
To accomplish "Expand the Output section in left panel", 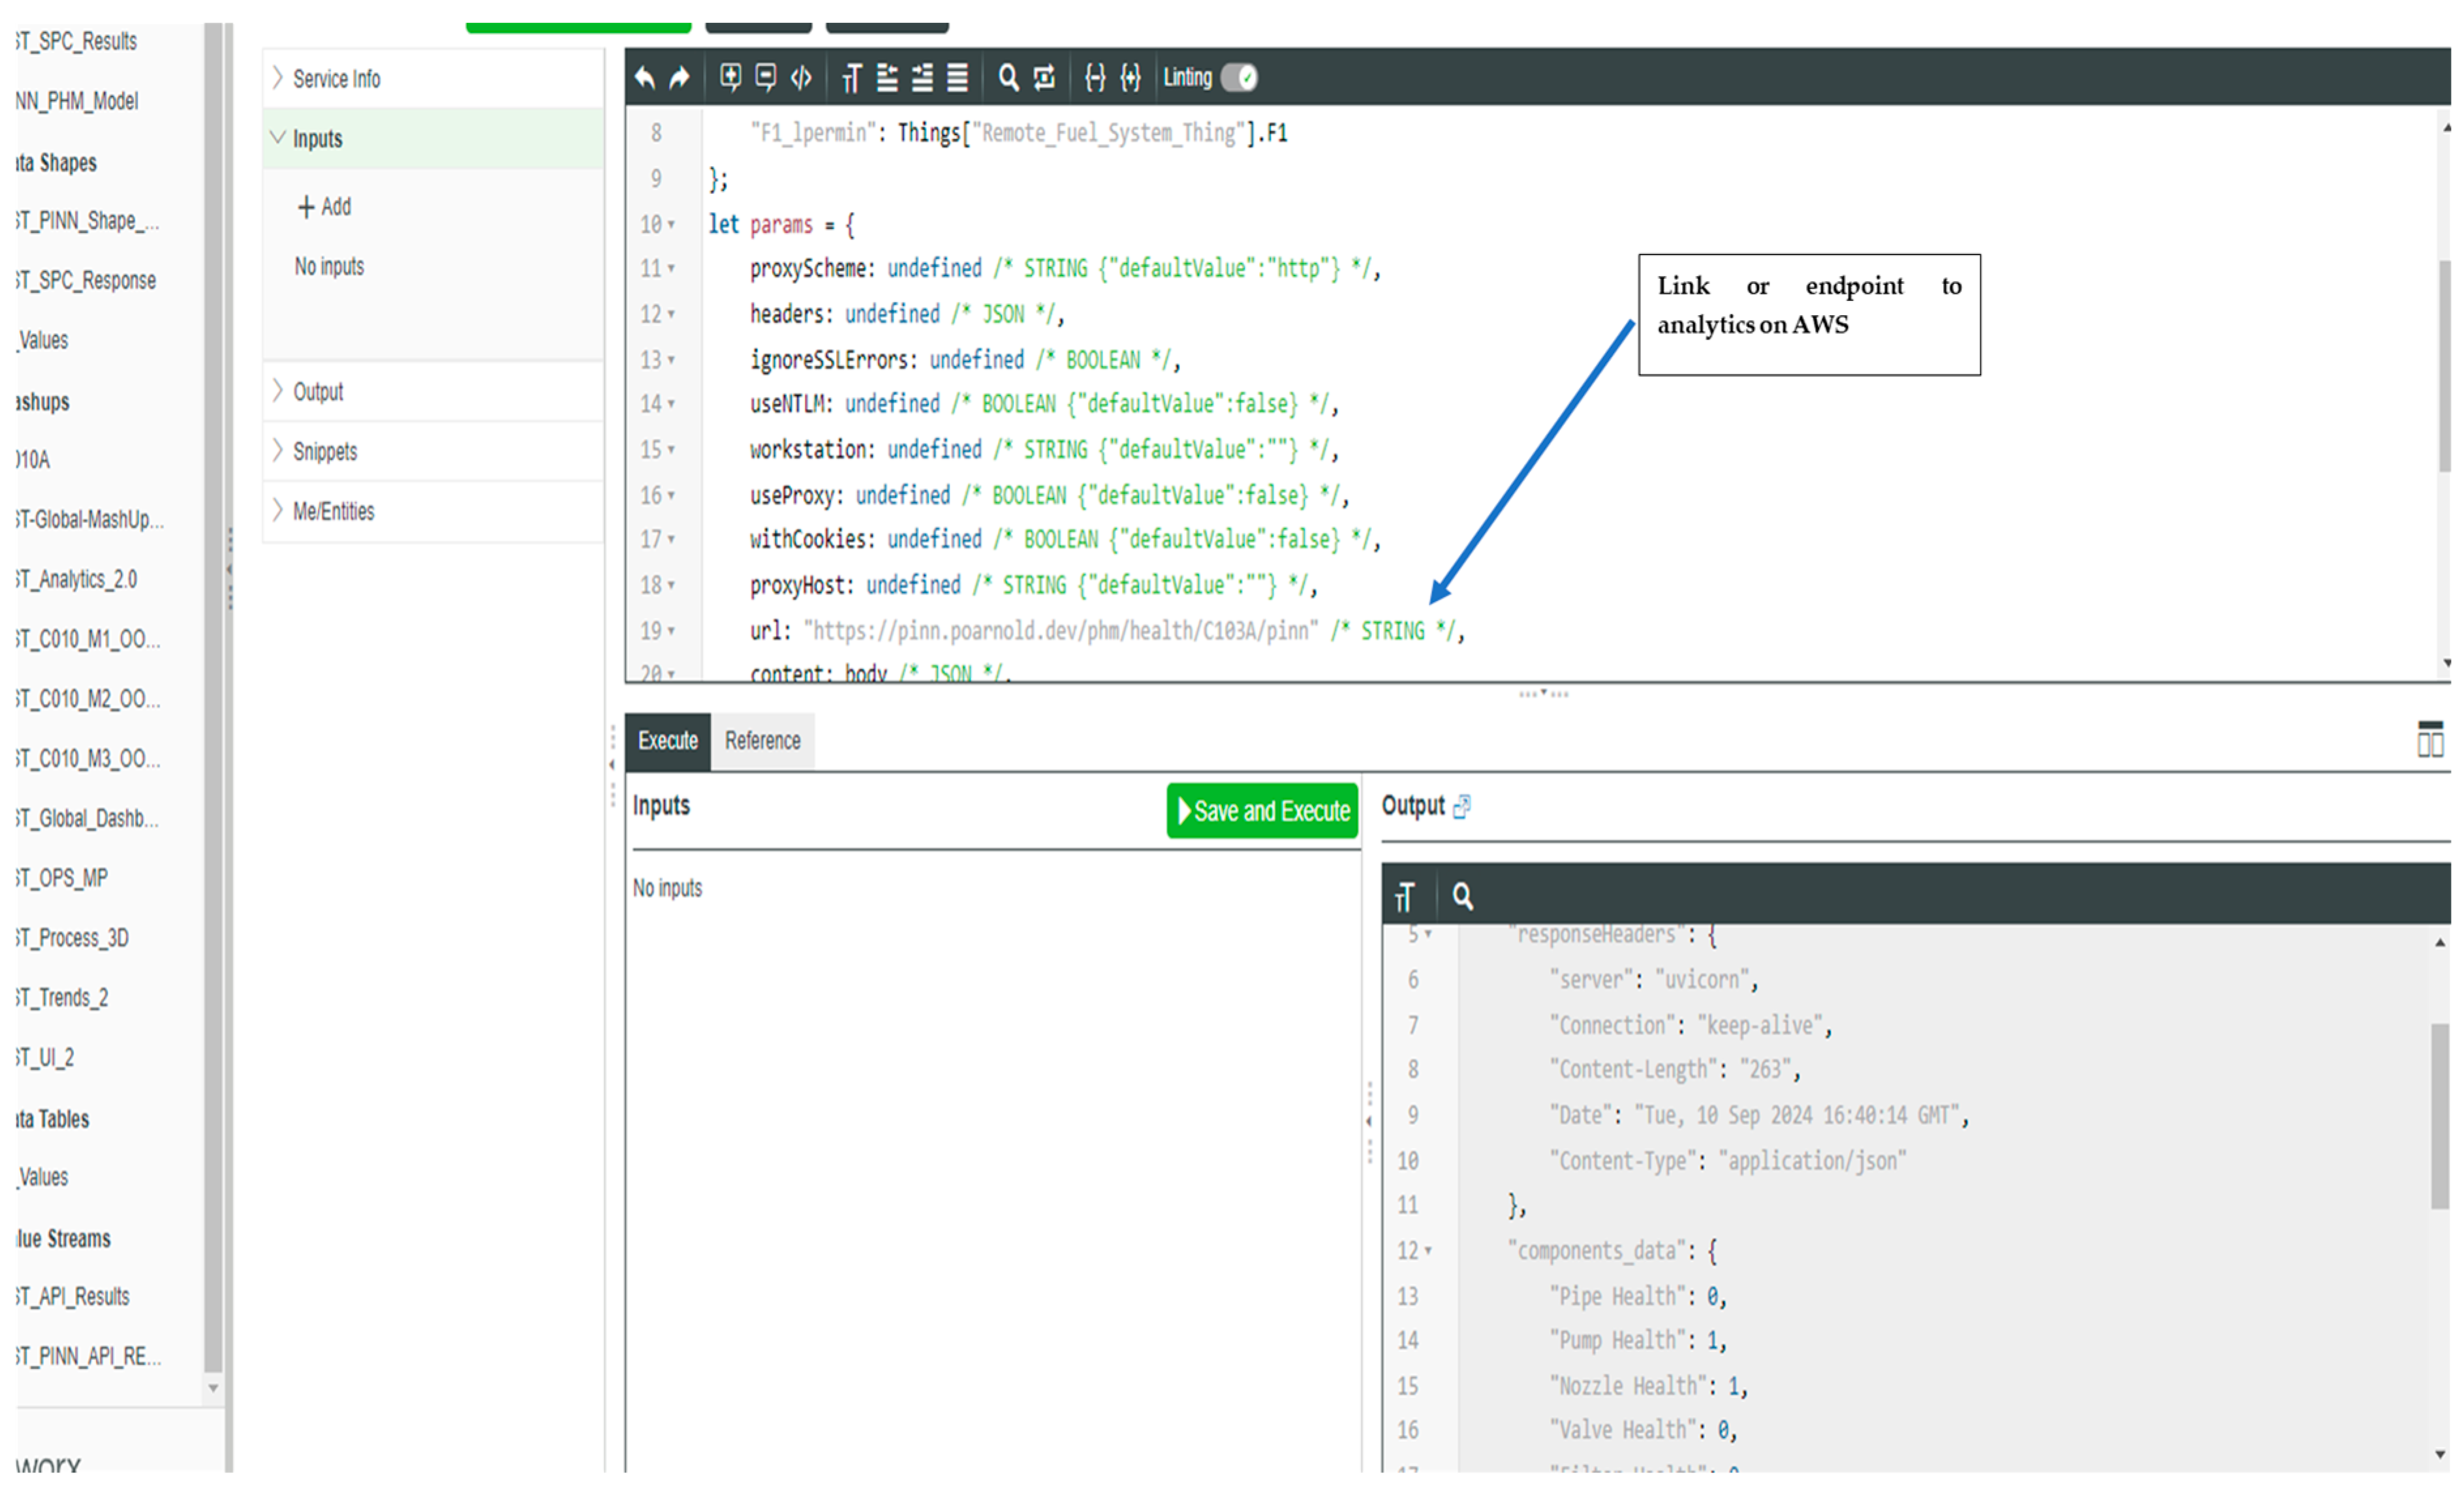I will pos(433,391).
